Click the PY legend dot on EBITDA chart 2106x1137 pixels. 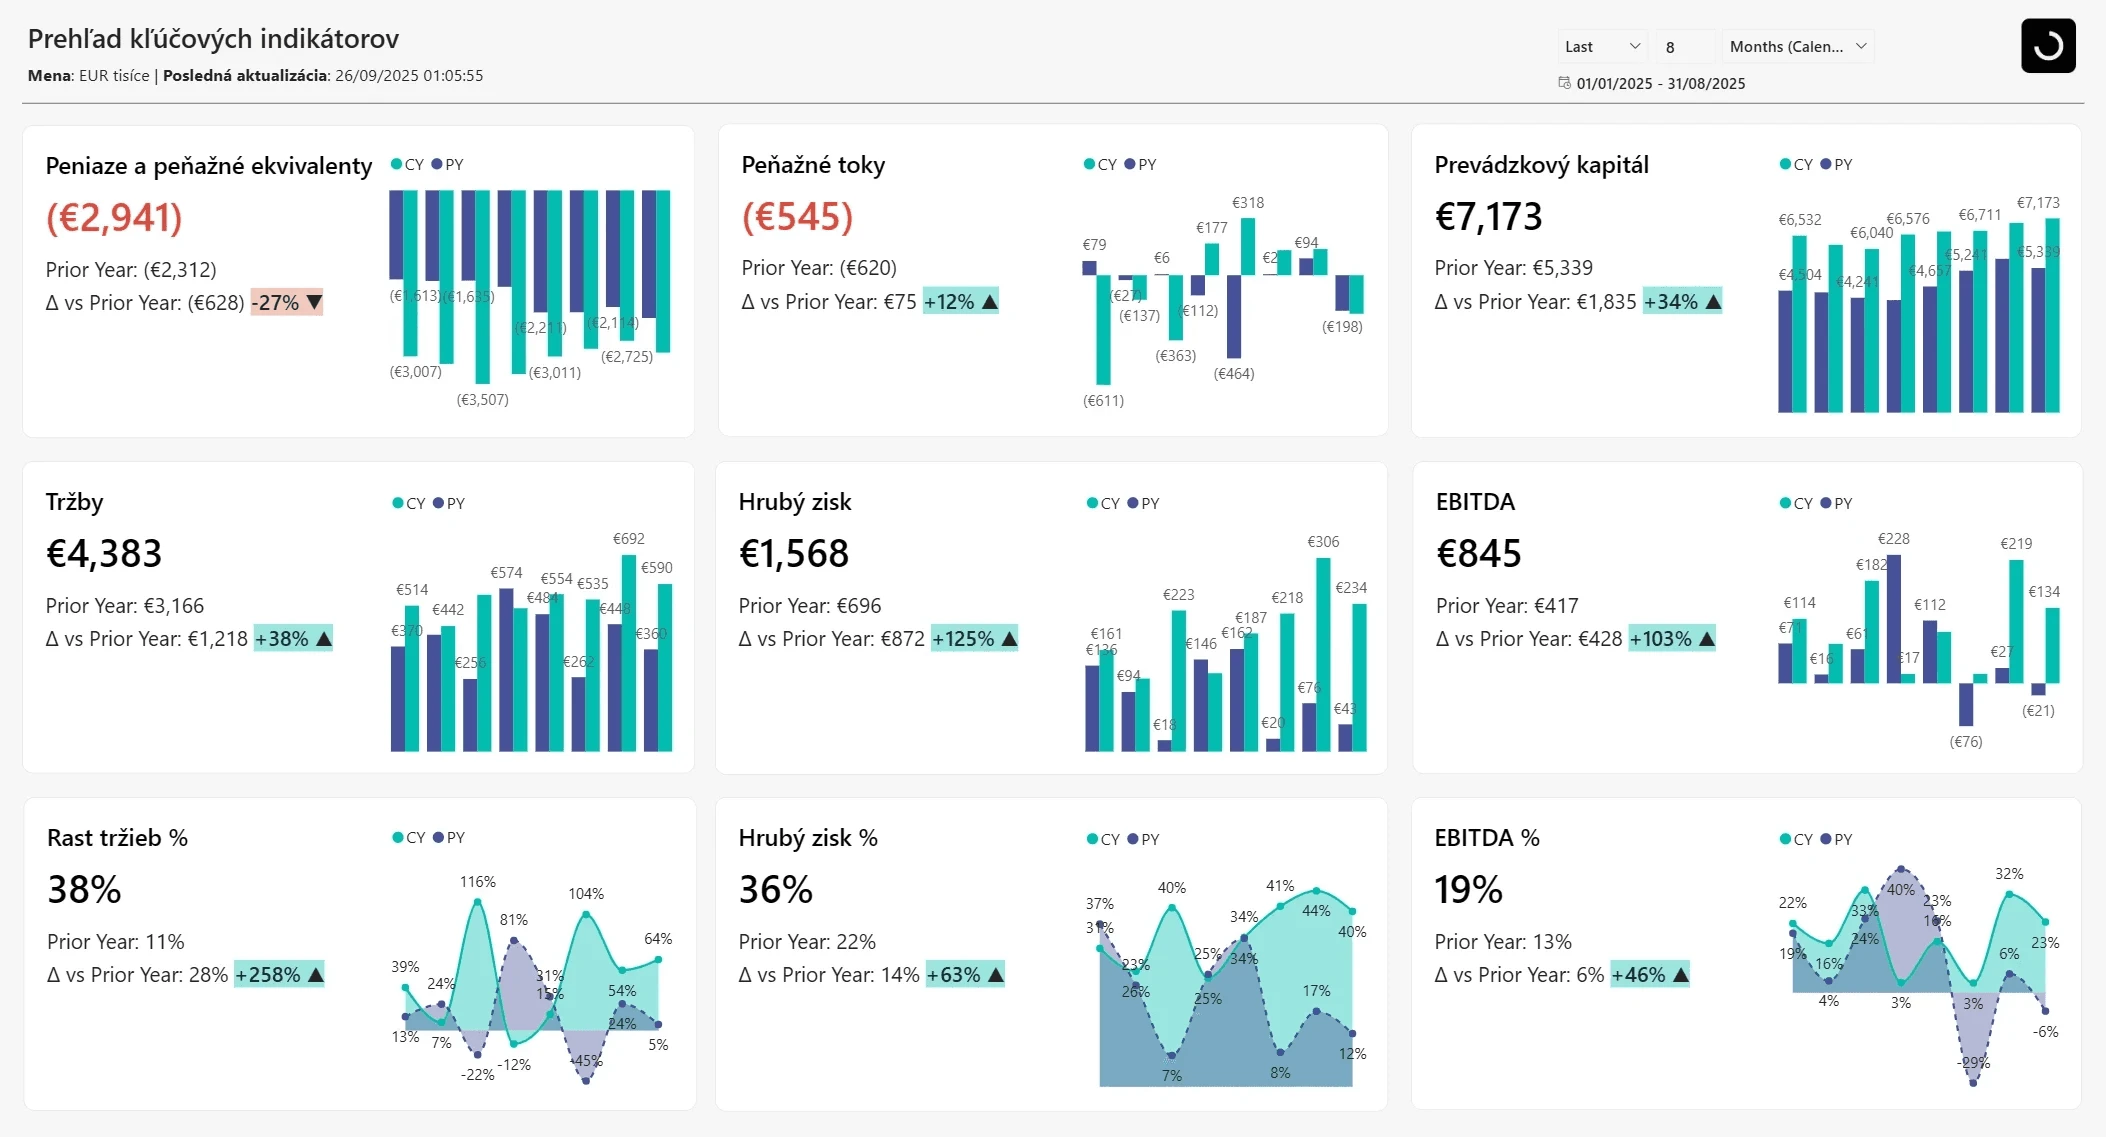coord(1824,503)
